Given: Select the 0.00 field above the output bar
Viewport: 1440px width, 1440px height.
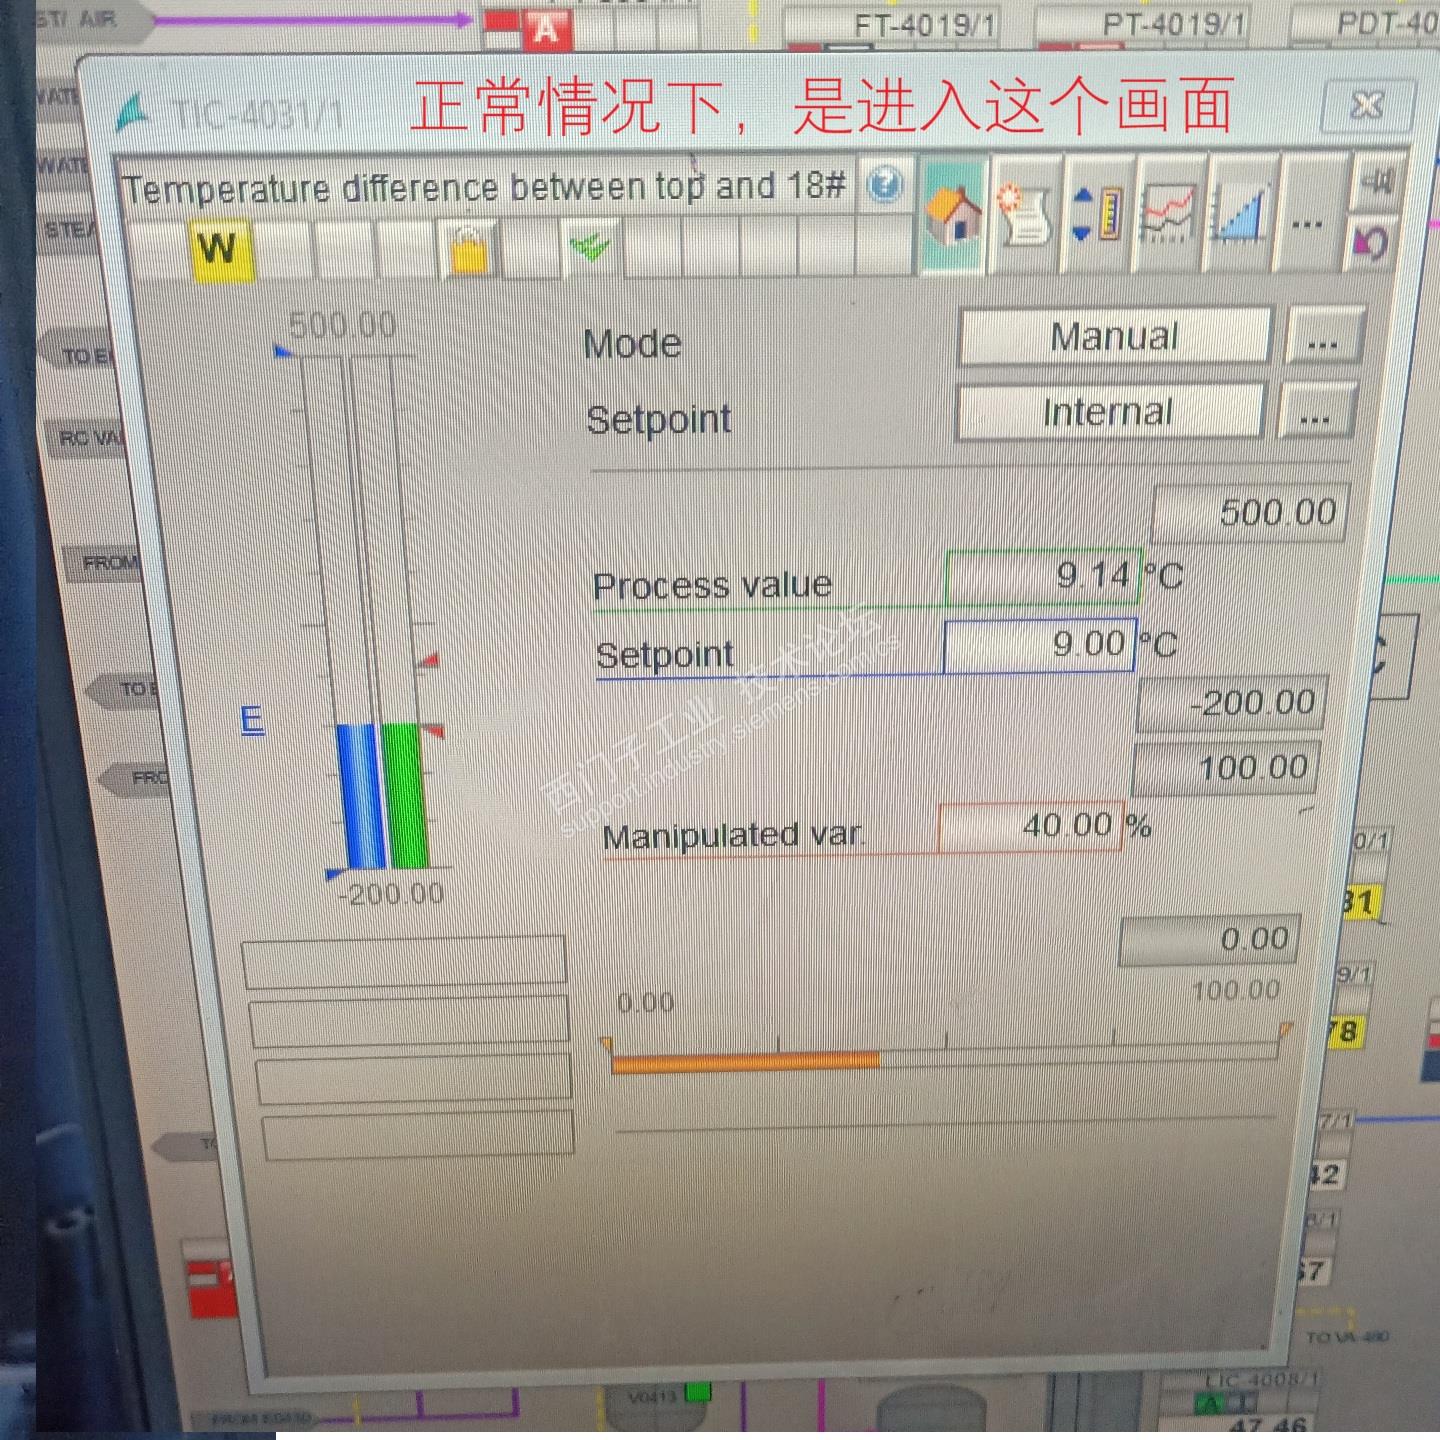Looking at the screenshot, I should [1208, 938].
